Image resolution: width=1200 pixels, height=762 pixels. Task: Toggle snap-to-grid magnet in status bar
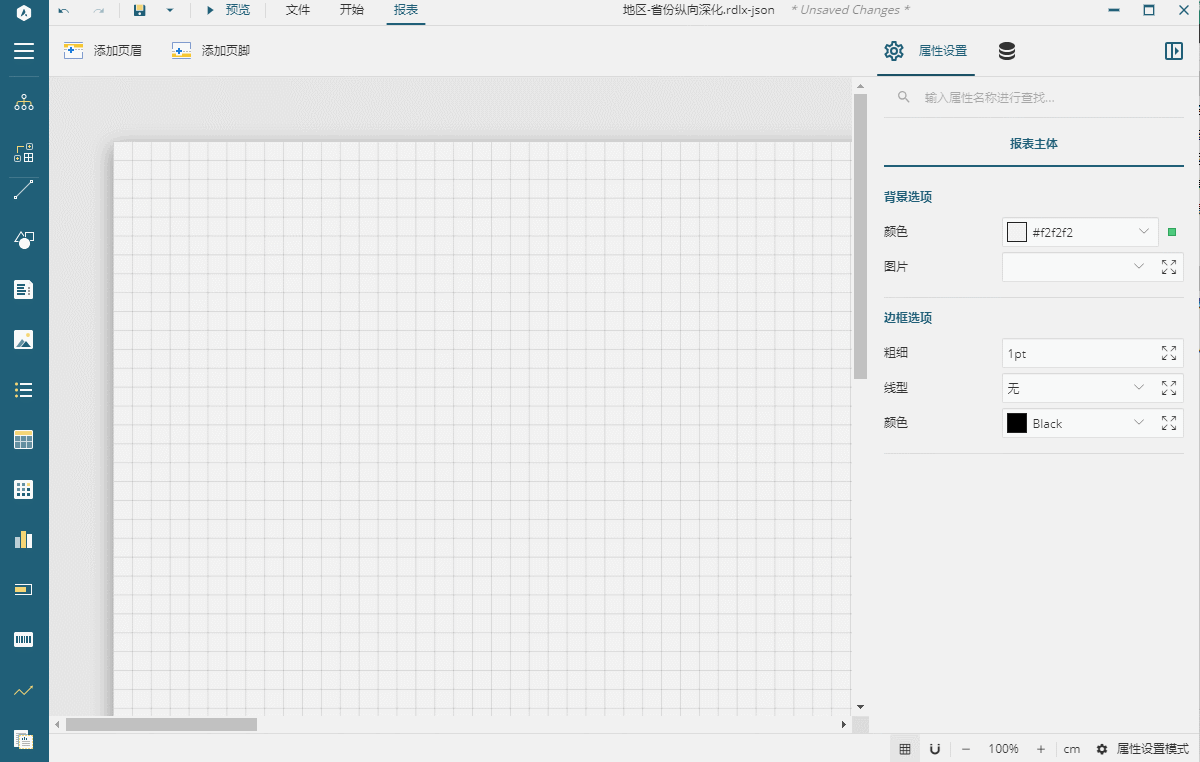click(x=934, y=748)
